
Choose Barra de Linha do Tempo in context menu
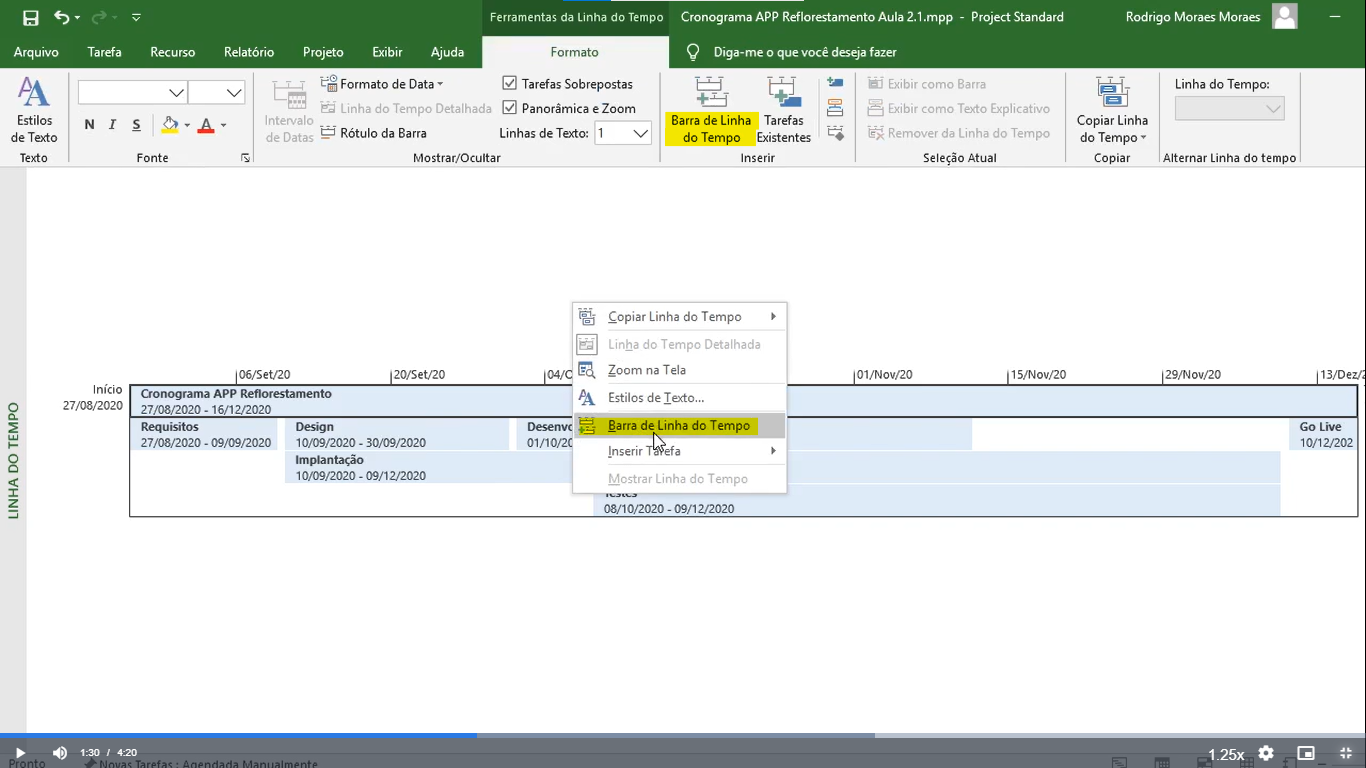coord(679,426)
